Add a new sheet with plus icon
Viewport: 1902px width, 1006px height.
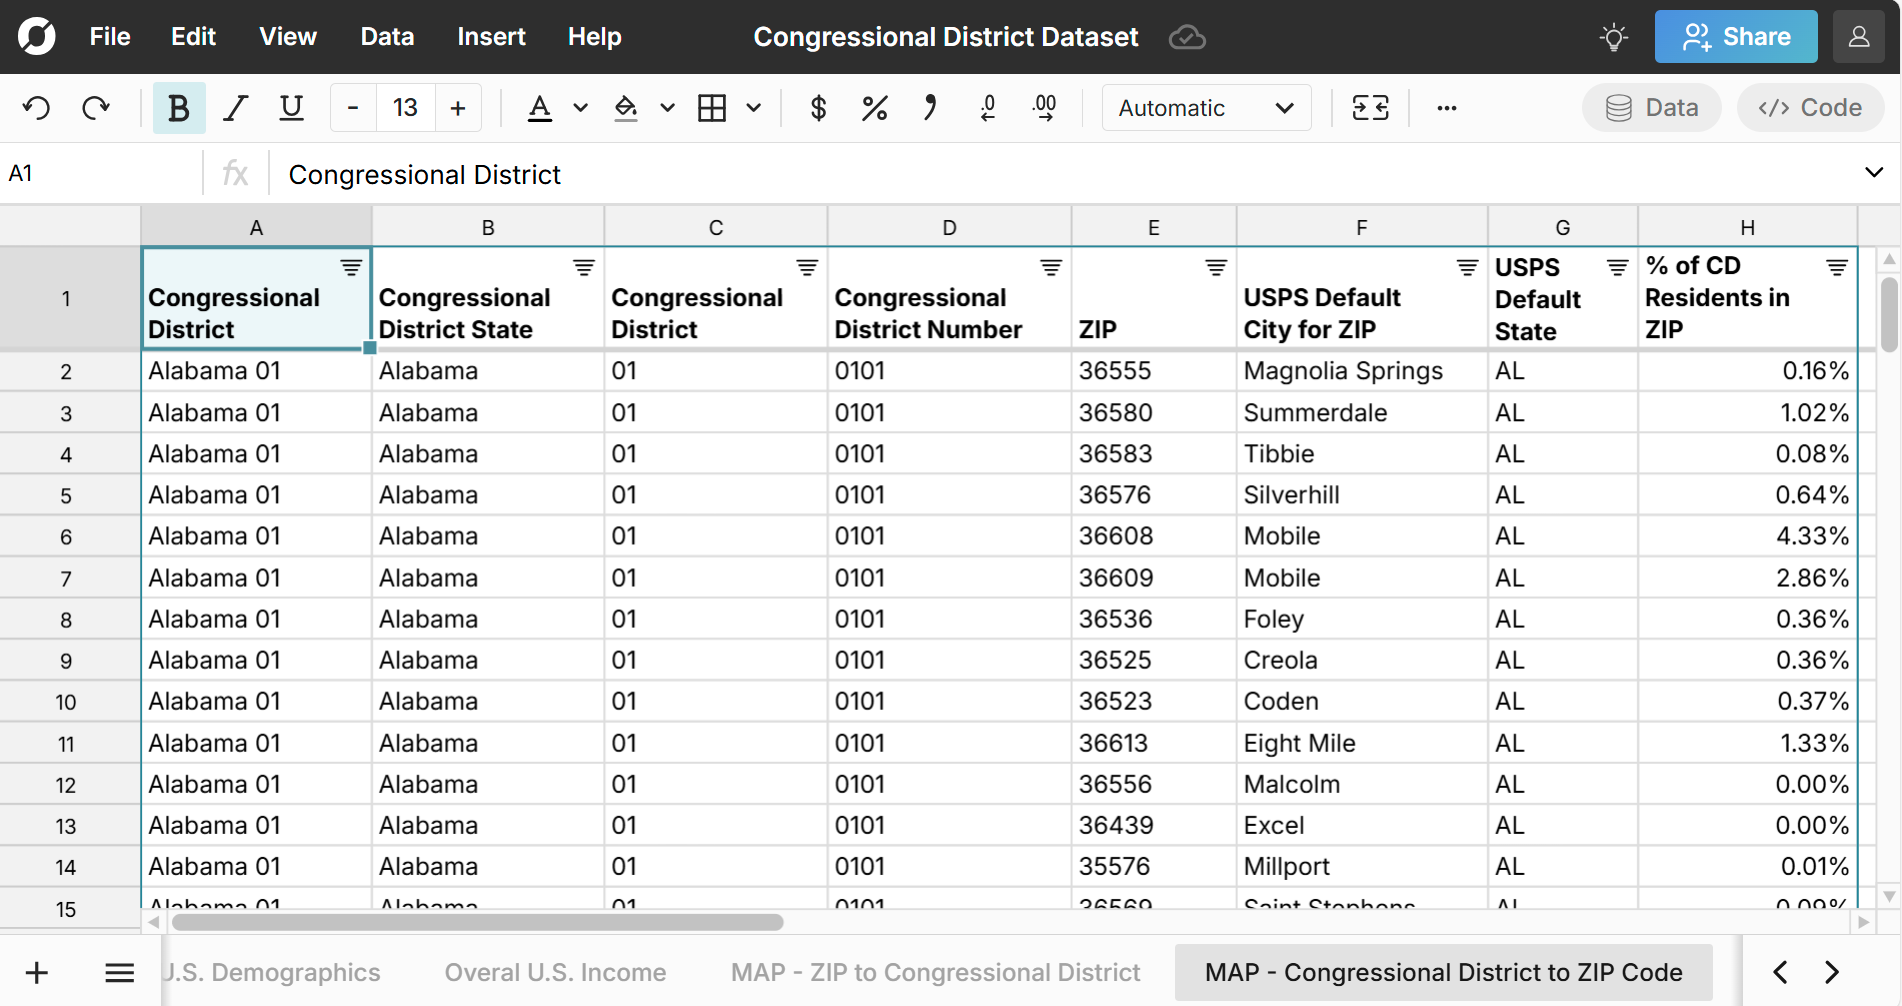37,972
